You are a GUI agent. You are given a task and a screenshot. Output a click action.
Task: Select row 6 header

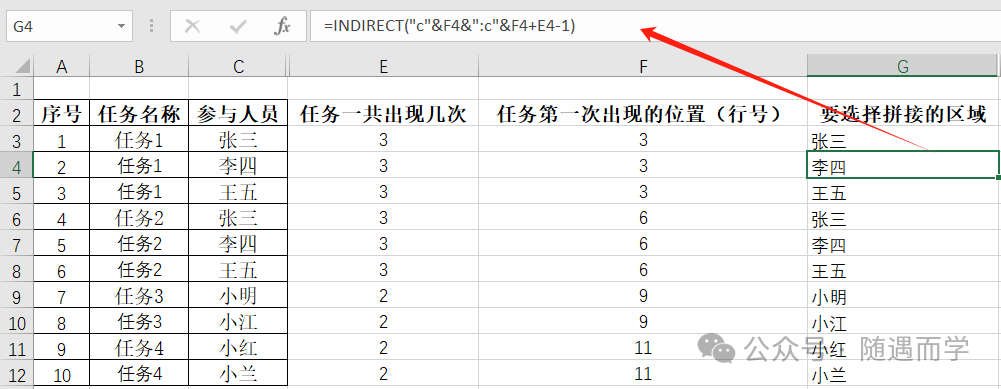[16, 218]
